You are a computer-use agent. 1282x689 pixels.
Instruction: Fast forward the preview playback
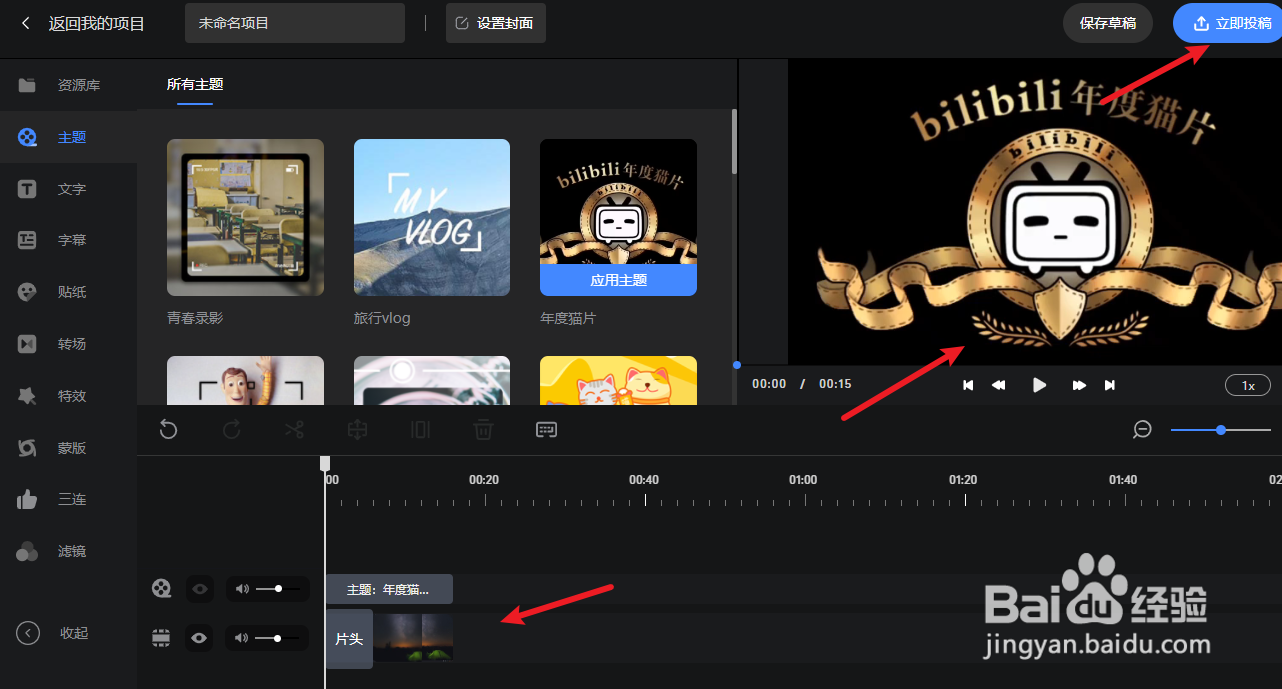pyautogui.click(x=1079, y=385)
